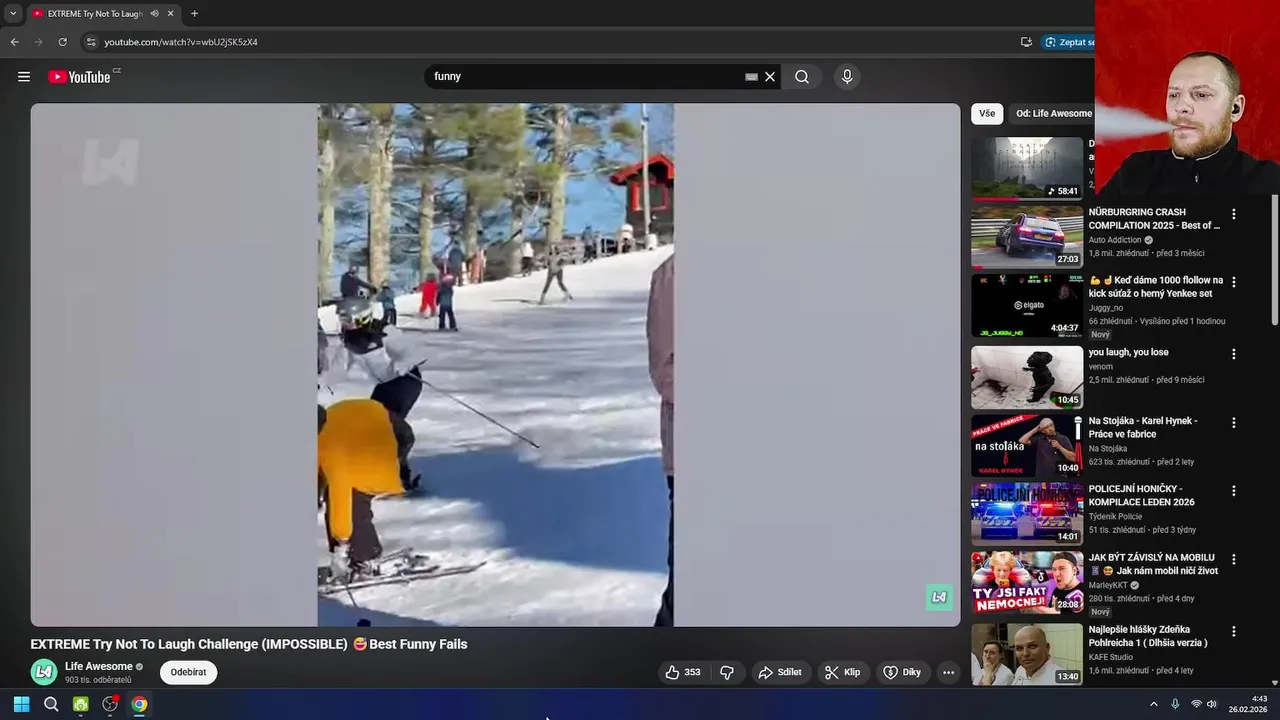Mute tab using the speaker icon
The height and width of the screenshot is (720, 1280).
(154, 14)
